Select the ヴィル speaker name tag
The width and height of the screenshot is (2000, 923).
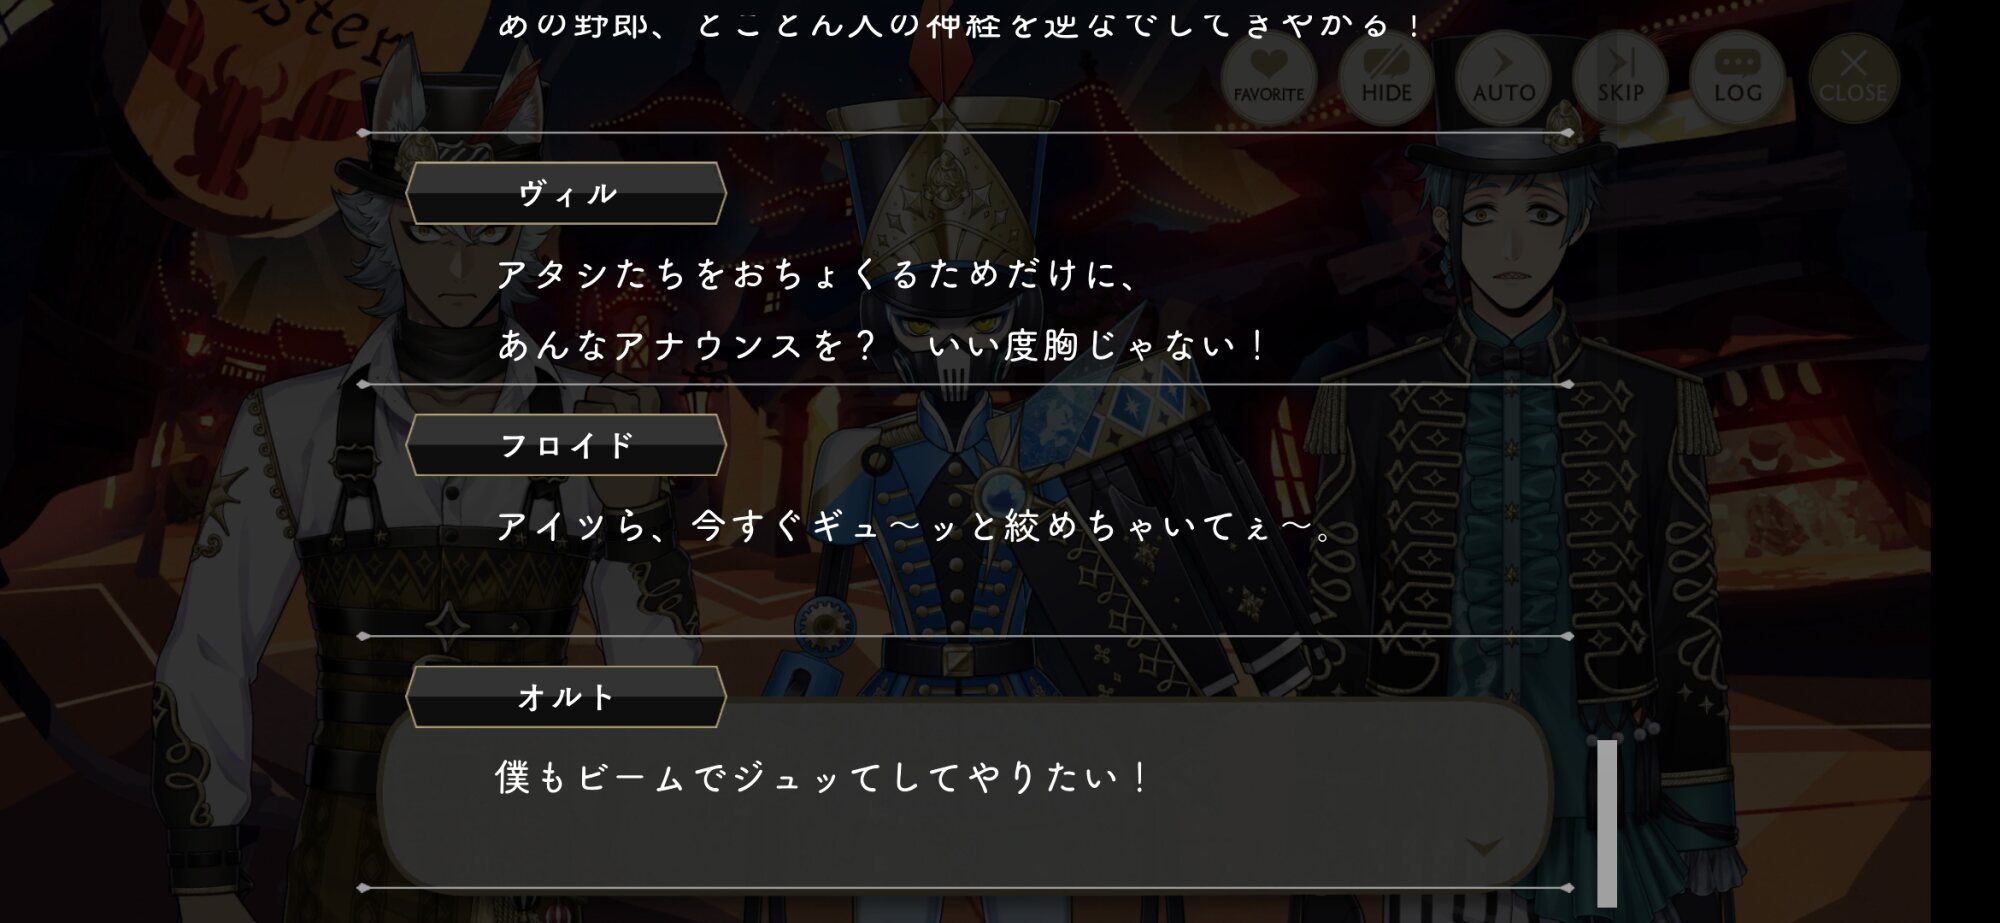(566, 193)
